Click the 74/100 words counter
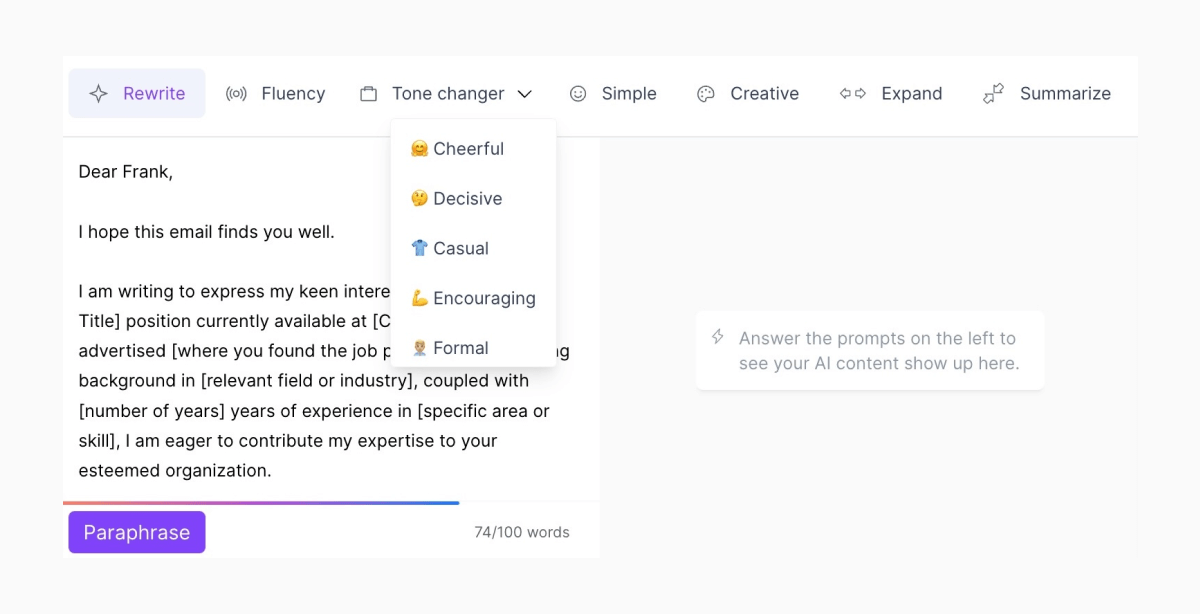The height and width of the screenshot is (614, 1200). [x=522, y=532]
